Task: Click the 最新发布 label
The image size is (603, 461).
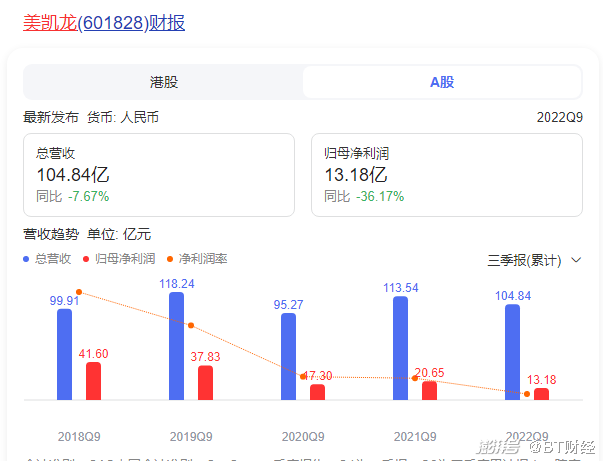Action: [51, 117]
